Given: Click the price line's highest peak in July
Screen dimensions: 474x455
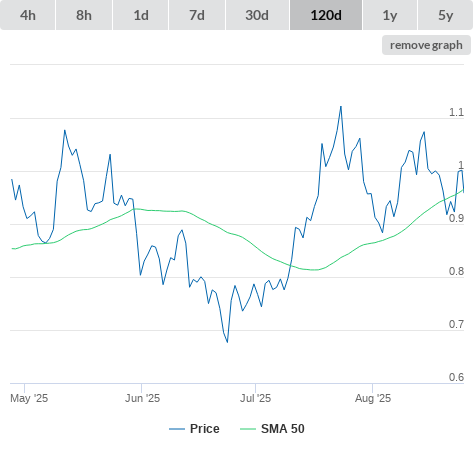Looking at the screenshot, I should (x=341, y=107).
